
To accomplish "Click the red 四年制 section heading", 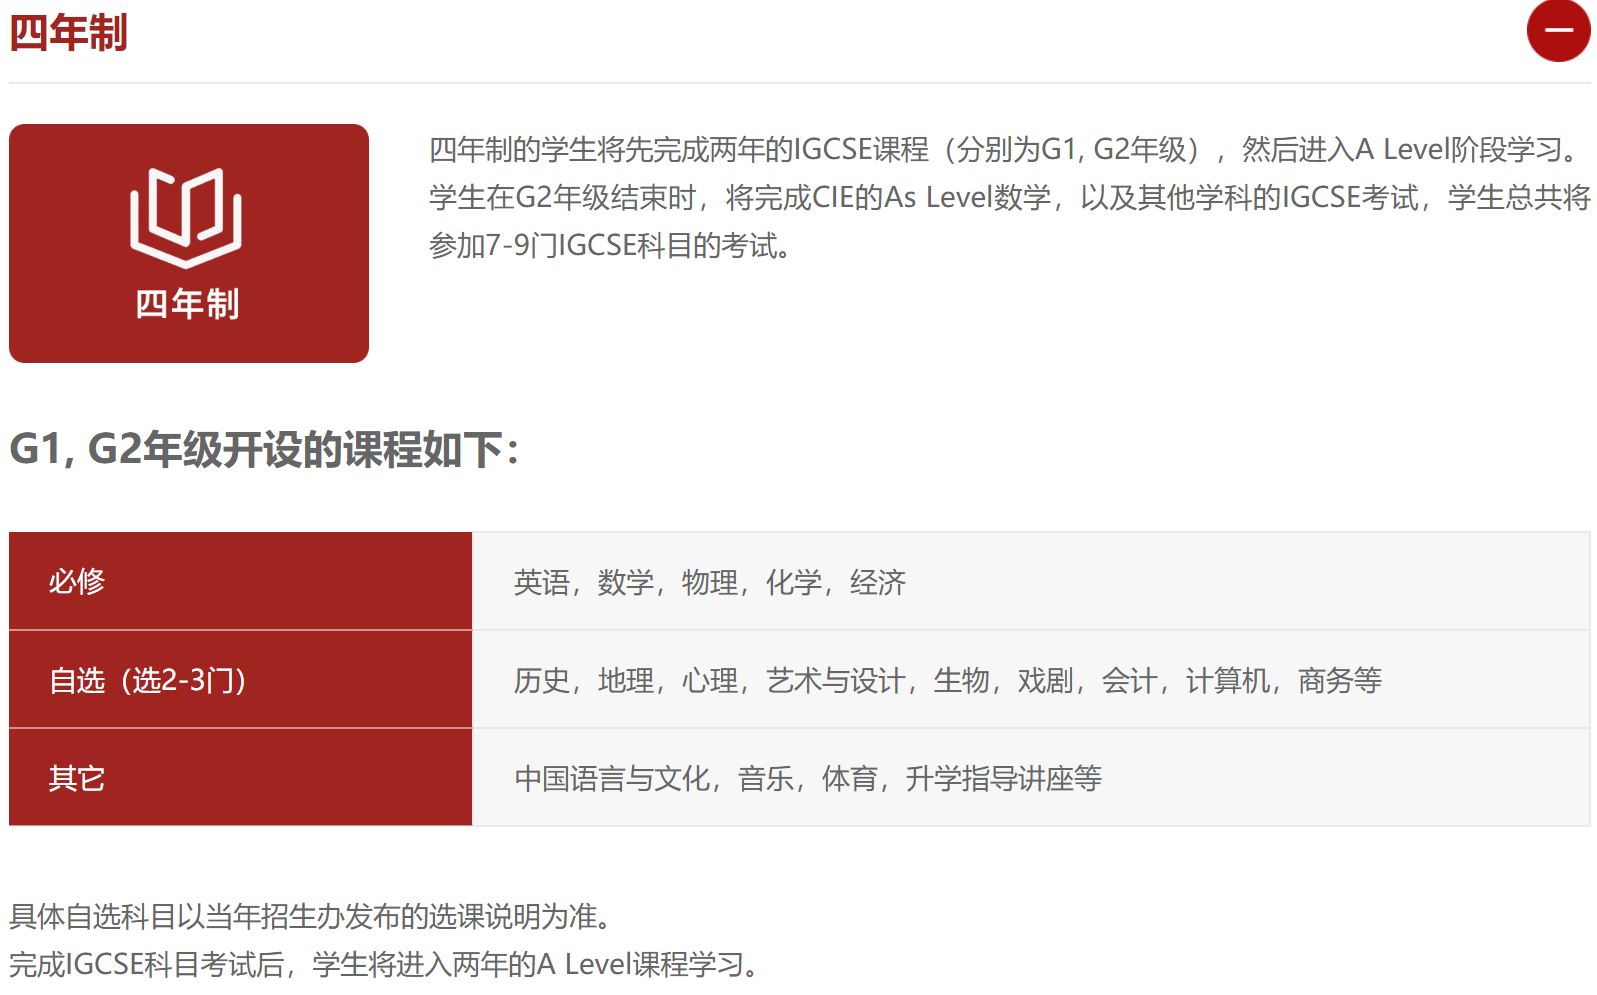I will pos(68,32).
